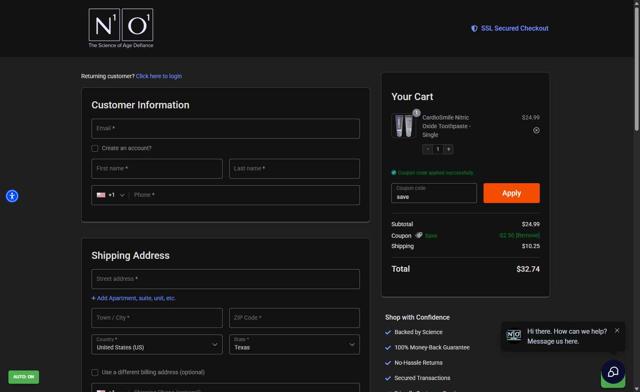The image size is (640, 392).
Task: Open the accessibility widget icon
Action: 12,196
